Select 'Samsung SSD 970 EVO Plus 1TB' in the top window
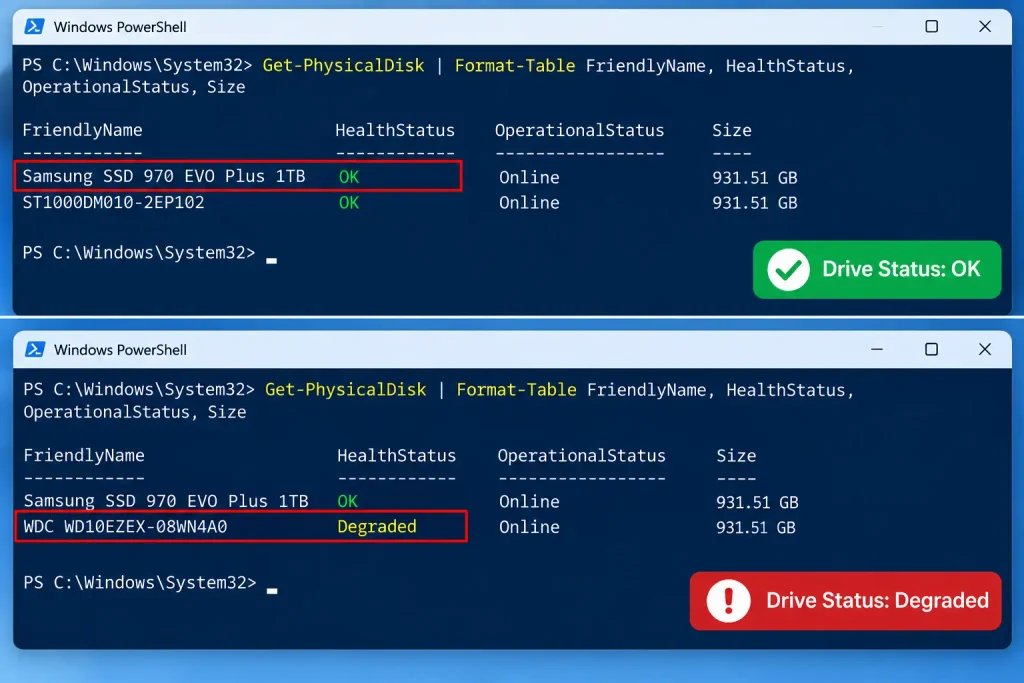 pos(164,176)
